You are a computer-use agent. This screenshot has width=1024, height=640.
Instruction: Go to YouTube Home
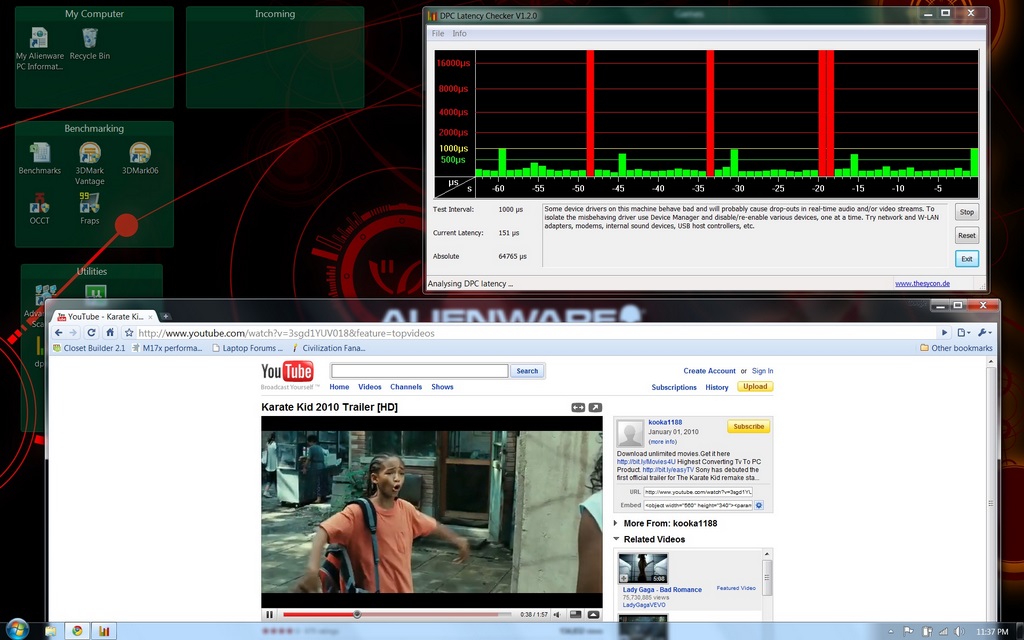pos(339,387)
